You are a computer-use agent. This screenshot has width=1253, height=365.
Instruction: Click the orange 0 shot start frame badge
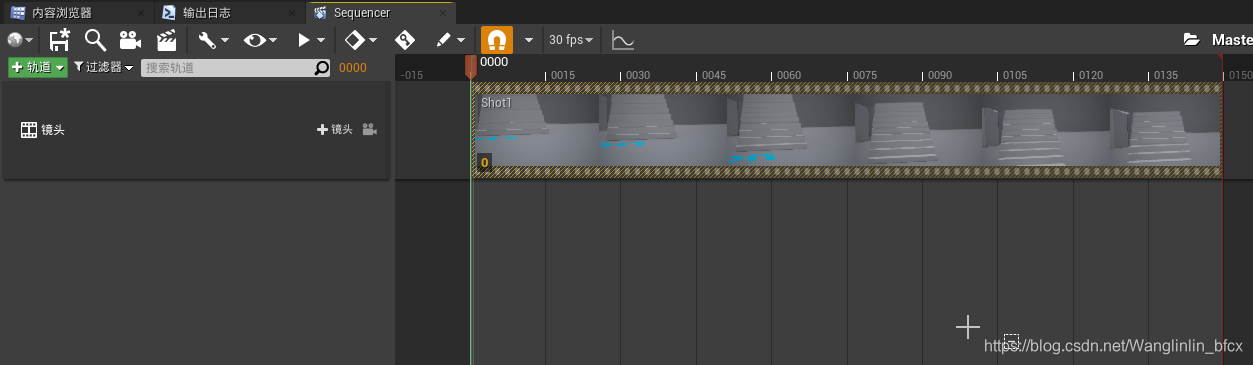point(484,162)
